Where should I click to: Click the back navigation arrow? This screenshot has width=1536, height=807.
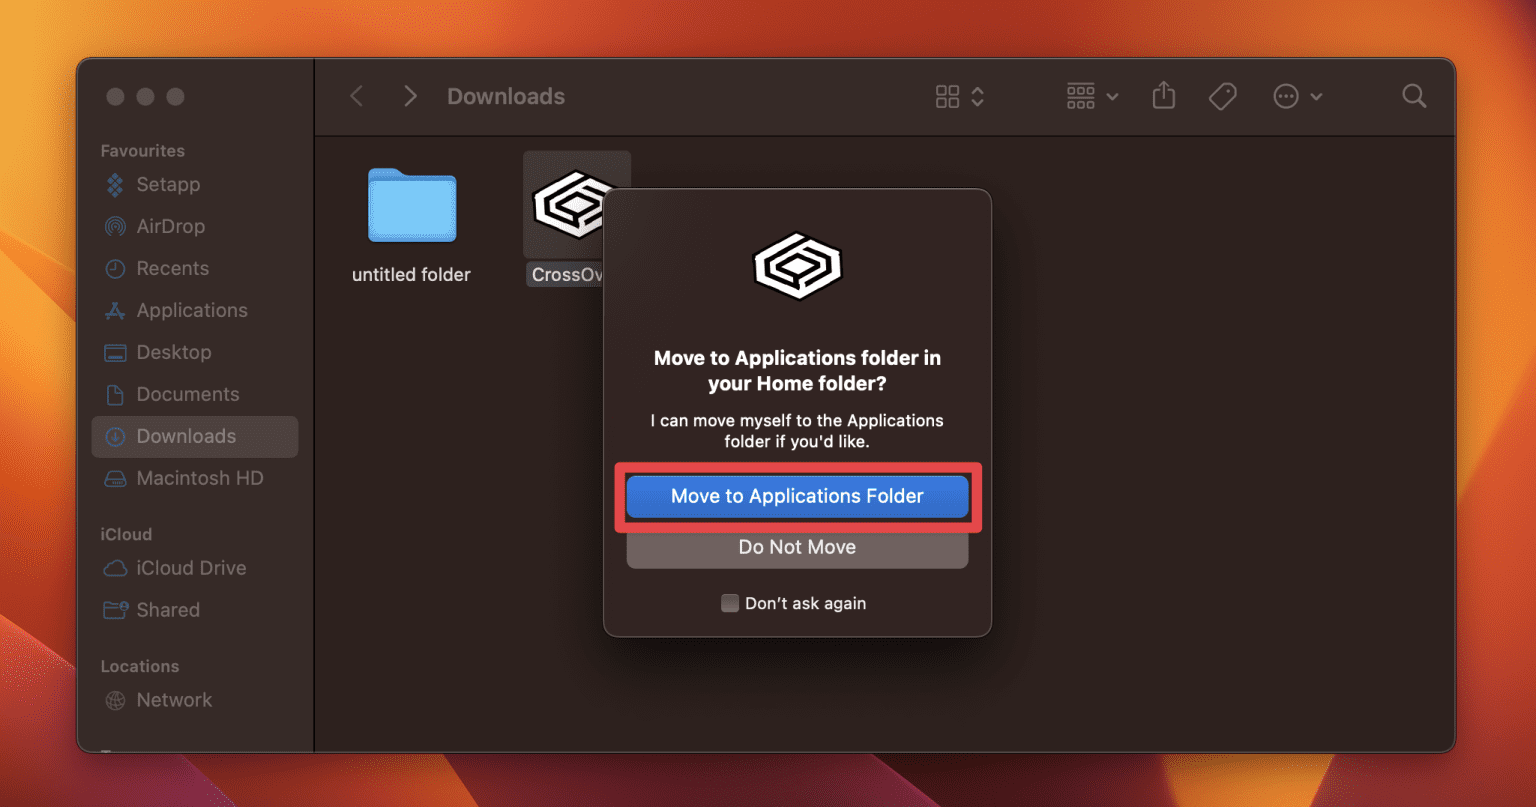[356, 95]
